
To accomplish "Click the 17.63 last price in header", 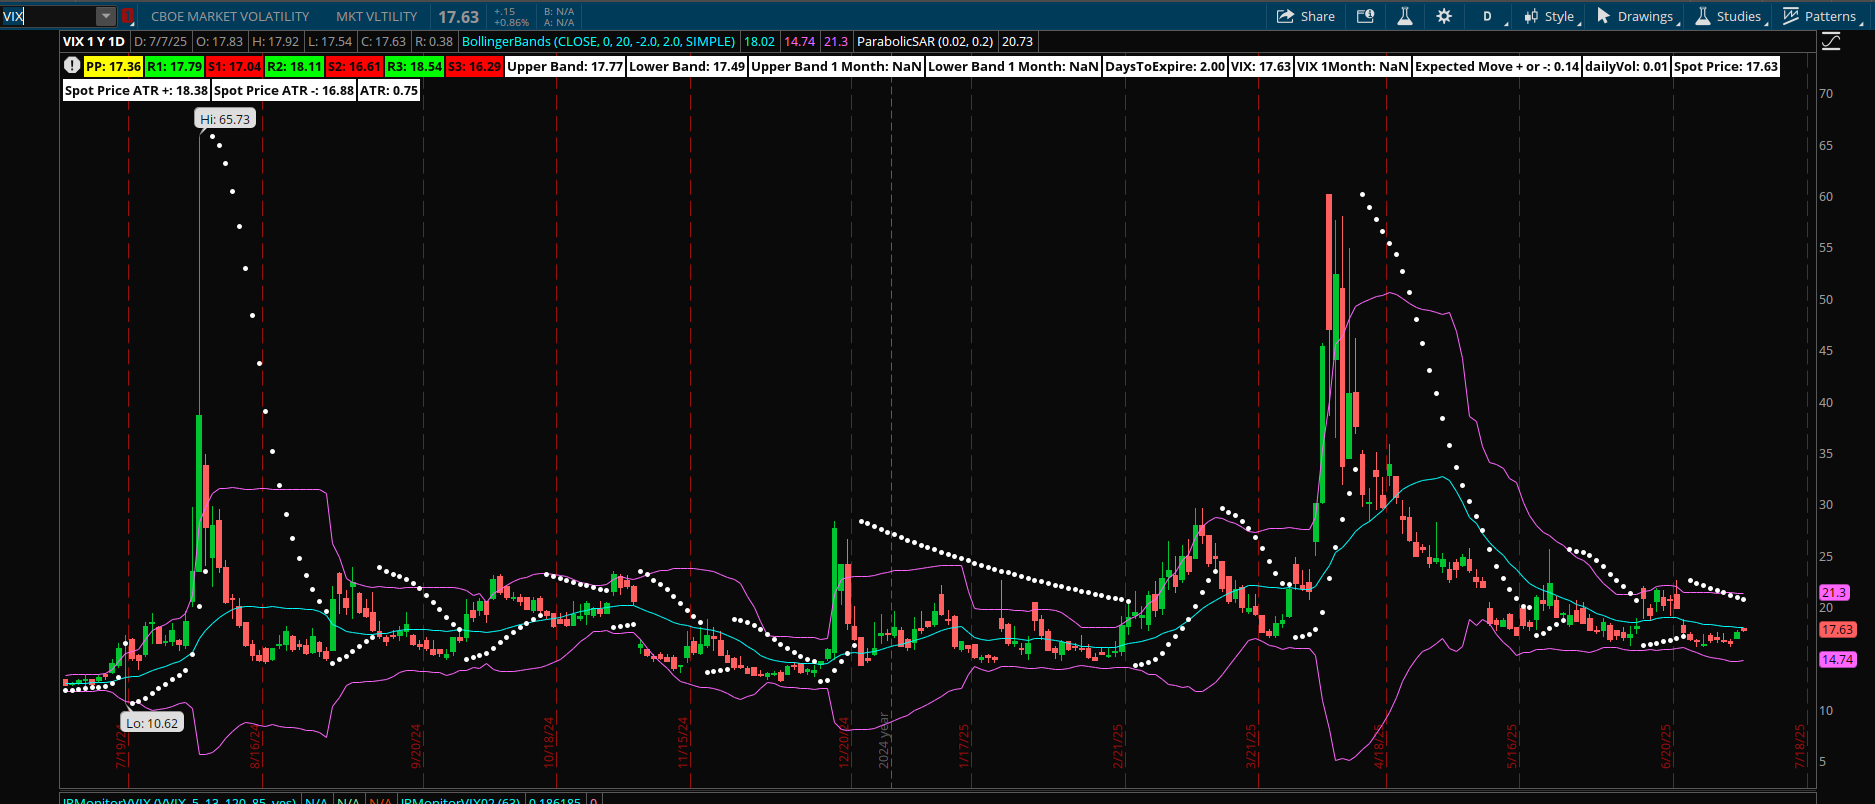I will (x=458, y=17).
